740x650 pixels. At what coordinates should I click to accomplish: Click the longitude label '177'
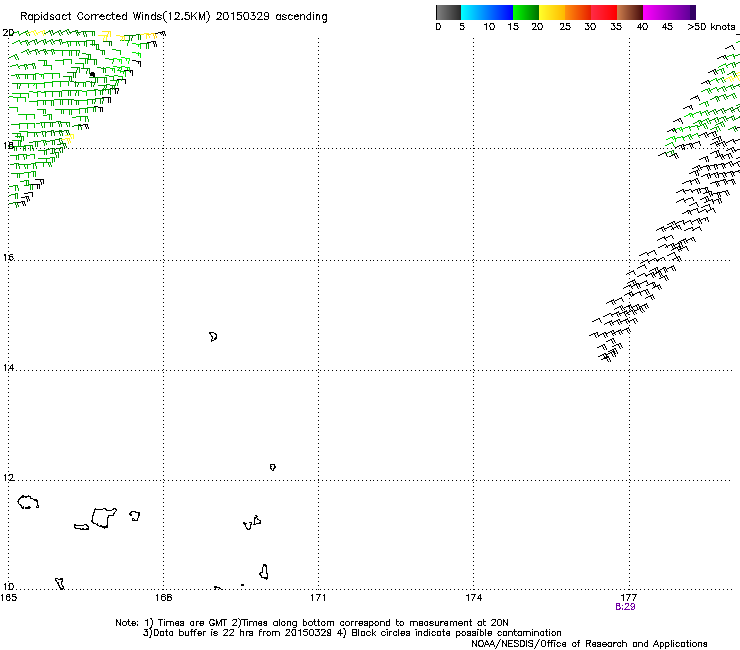pos(629,598)
